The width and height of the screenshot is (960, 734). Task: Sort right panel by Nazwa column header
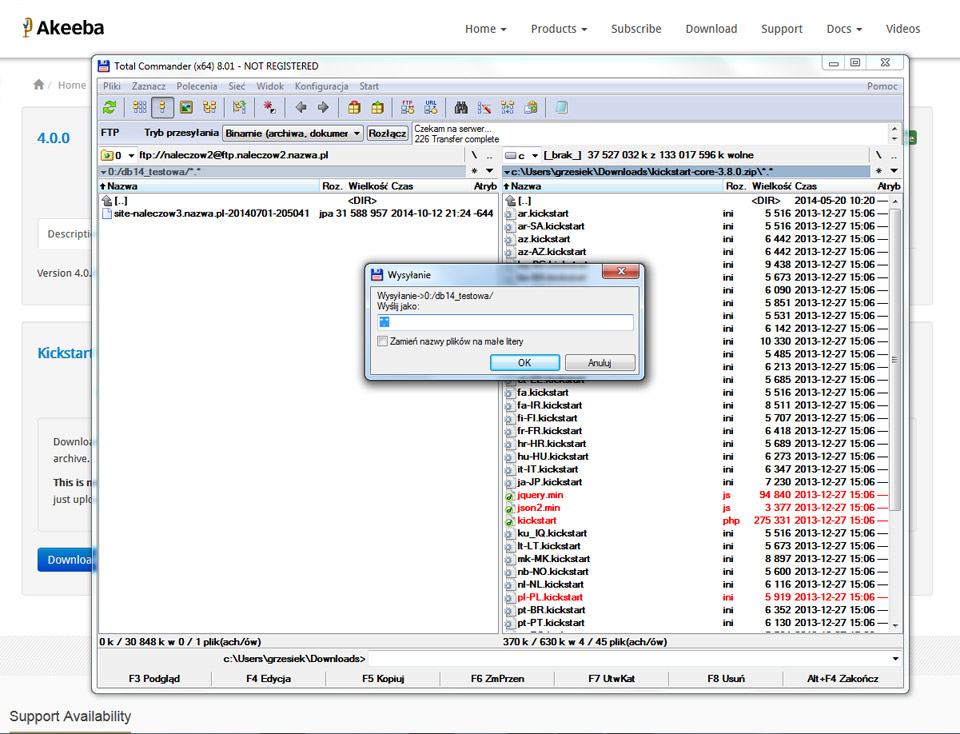click(x=612, y=186)
